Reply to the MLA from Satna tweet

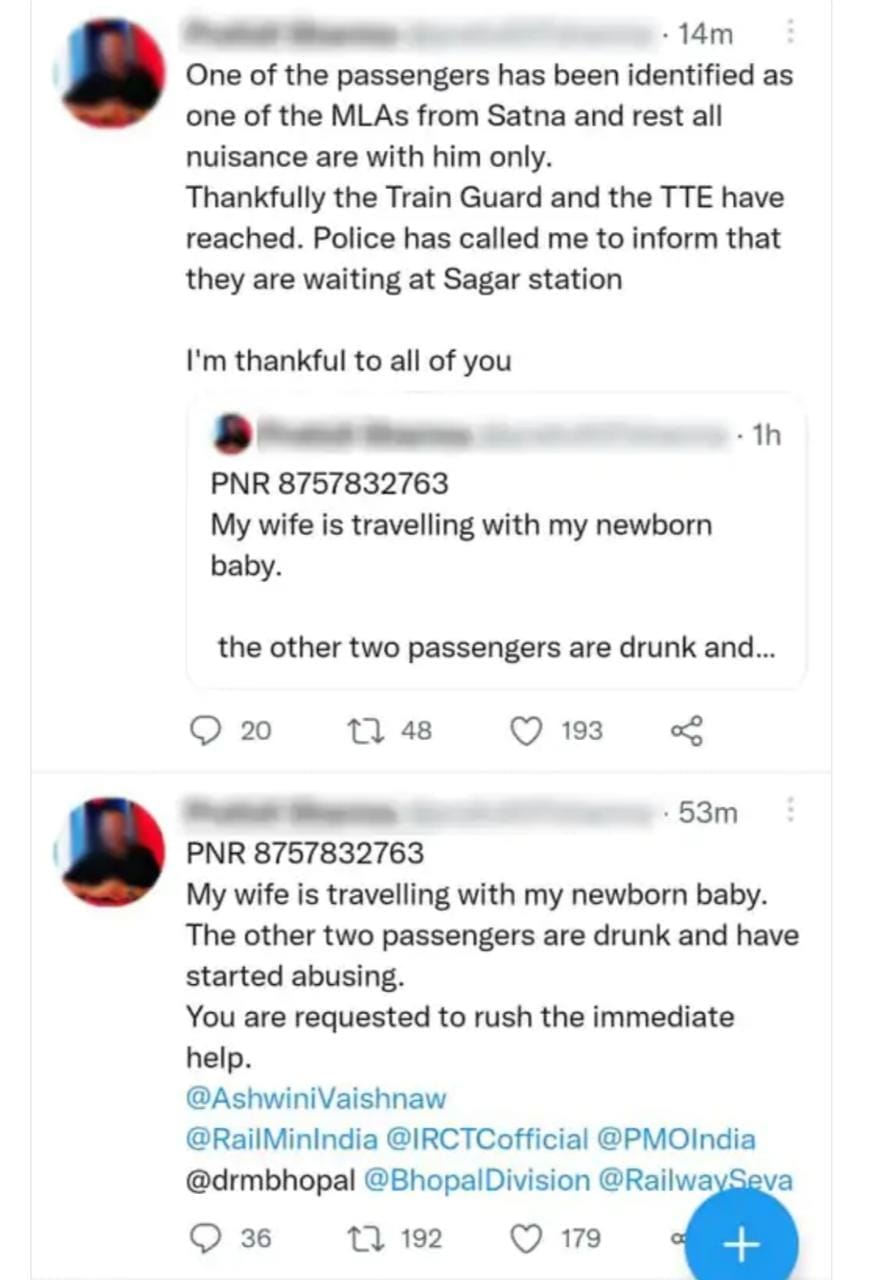tap(205, 731)
